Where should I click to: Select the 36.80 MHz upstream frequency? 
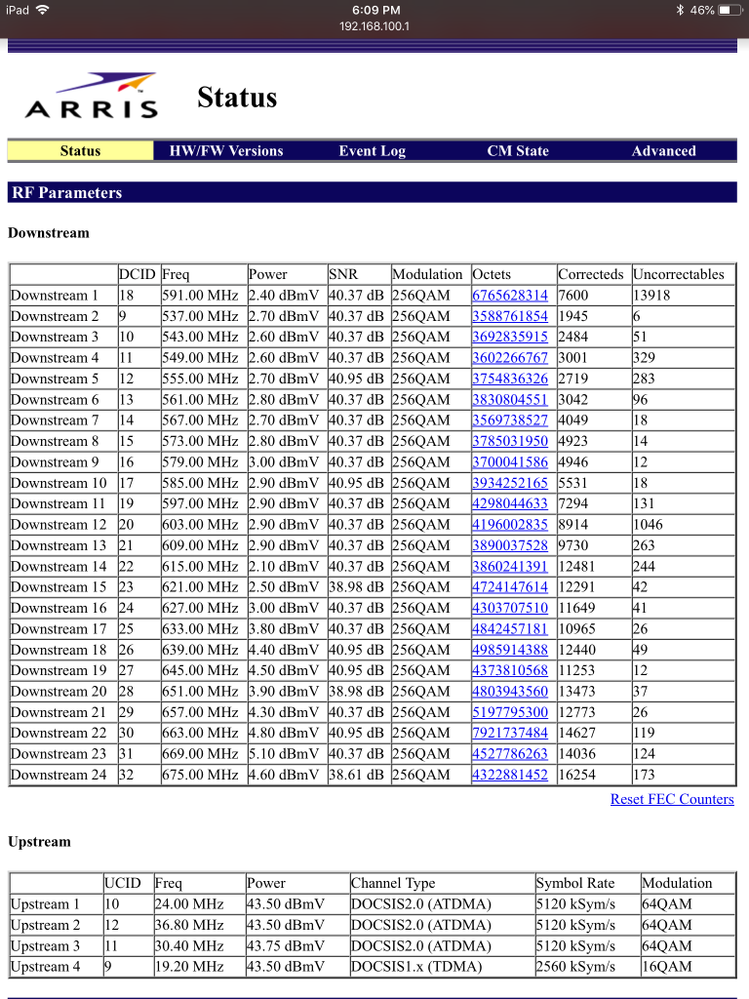coord(189,925)
